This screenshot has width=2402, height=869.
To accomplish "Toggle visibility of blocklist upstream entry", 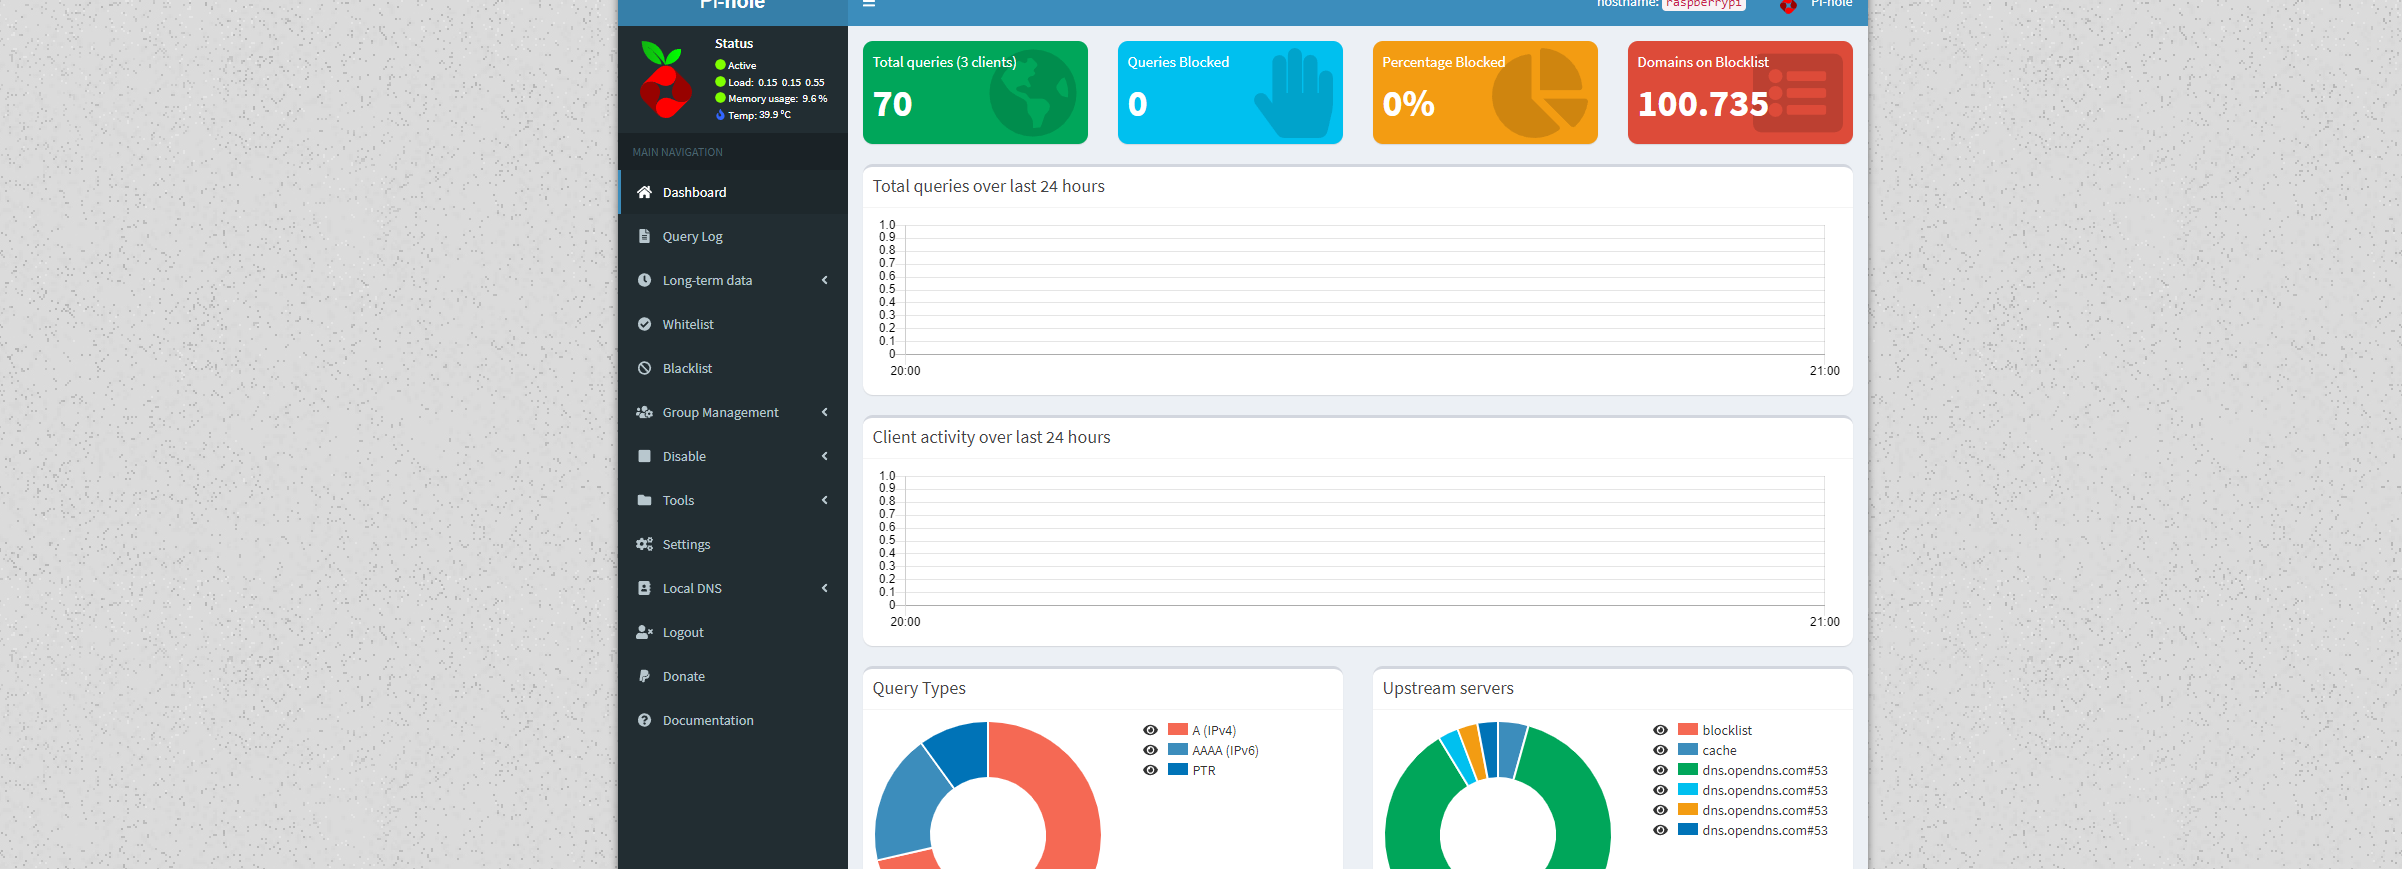I will [1660, 730].
